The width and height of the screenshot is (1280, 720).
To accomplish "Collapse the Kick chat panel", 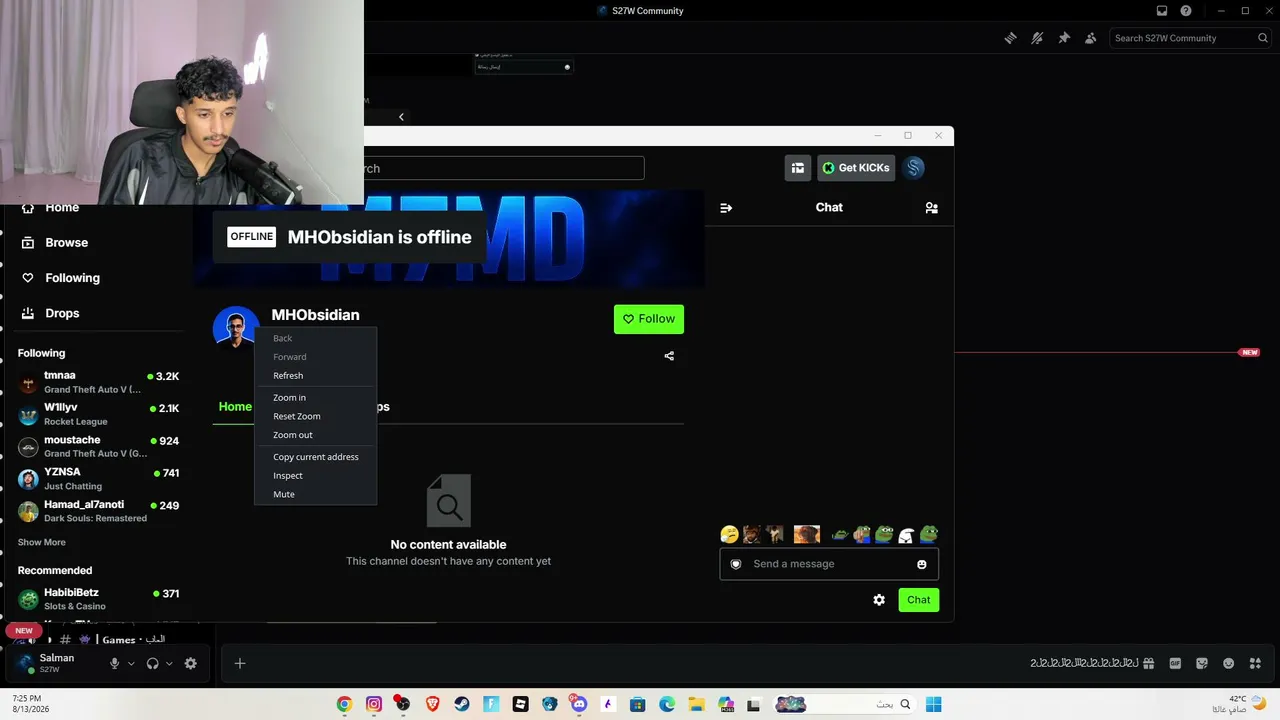I will pos(726,208).
